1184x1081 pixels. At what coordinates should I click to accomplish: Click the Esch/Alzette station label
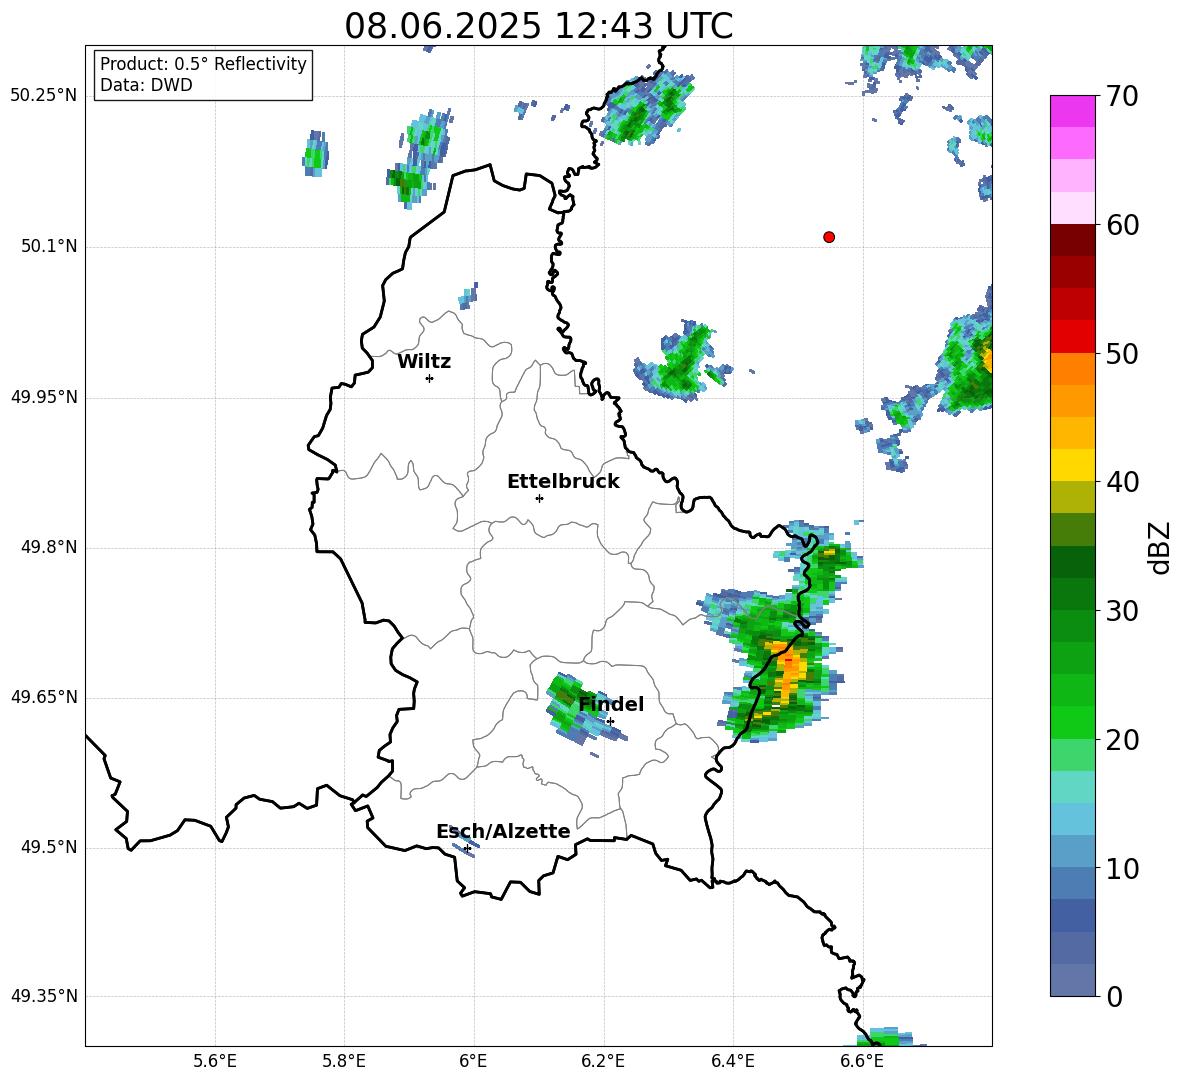503,831
